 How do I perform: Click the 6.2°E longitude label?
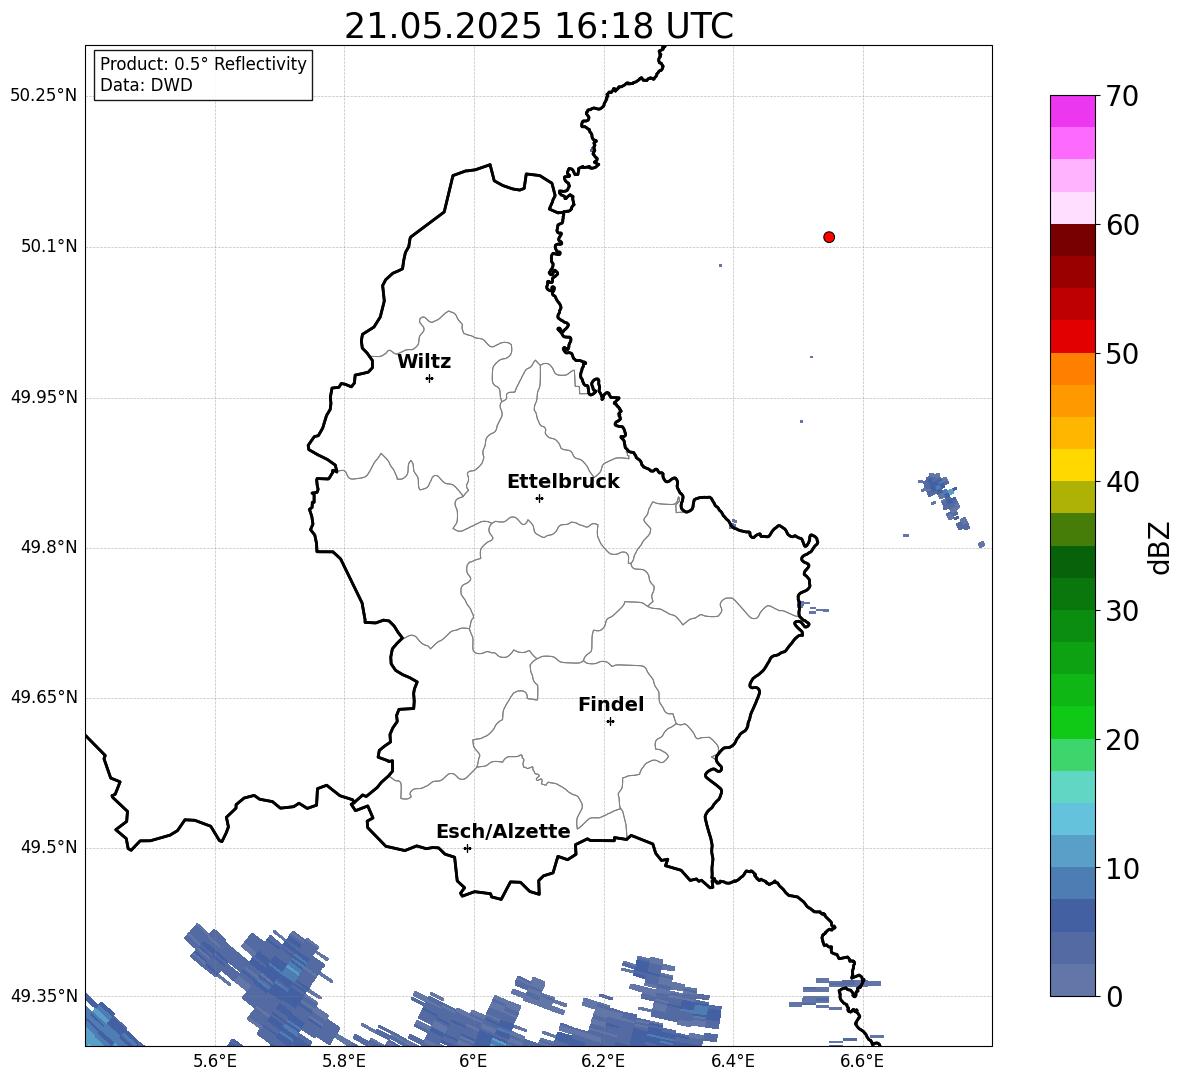(603, 1061)
